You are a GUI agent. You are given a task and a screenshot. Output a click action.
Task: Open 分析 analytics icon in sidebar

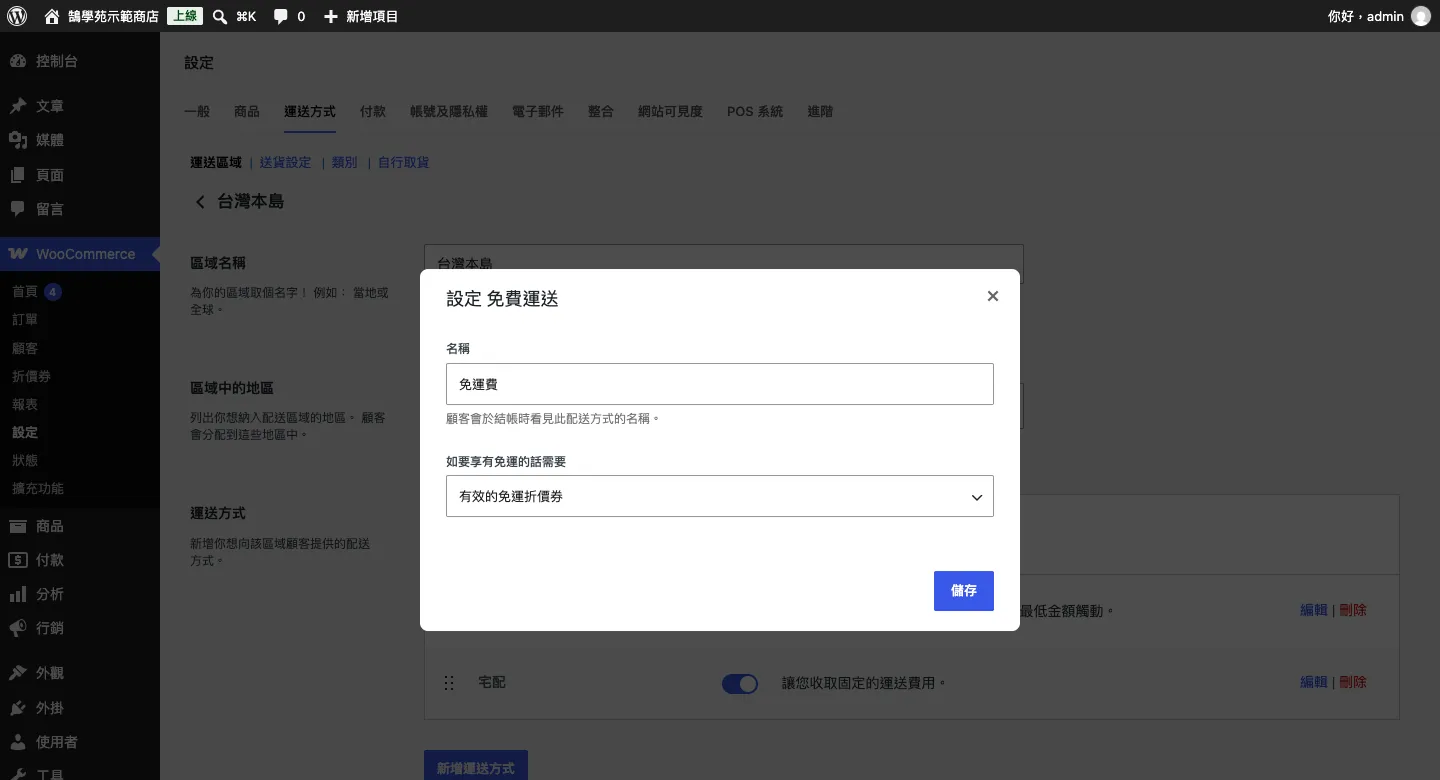pyautogui.click(x=18, y=594)
